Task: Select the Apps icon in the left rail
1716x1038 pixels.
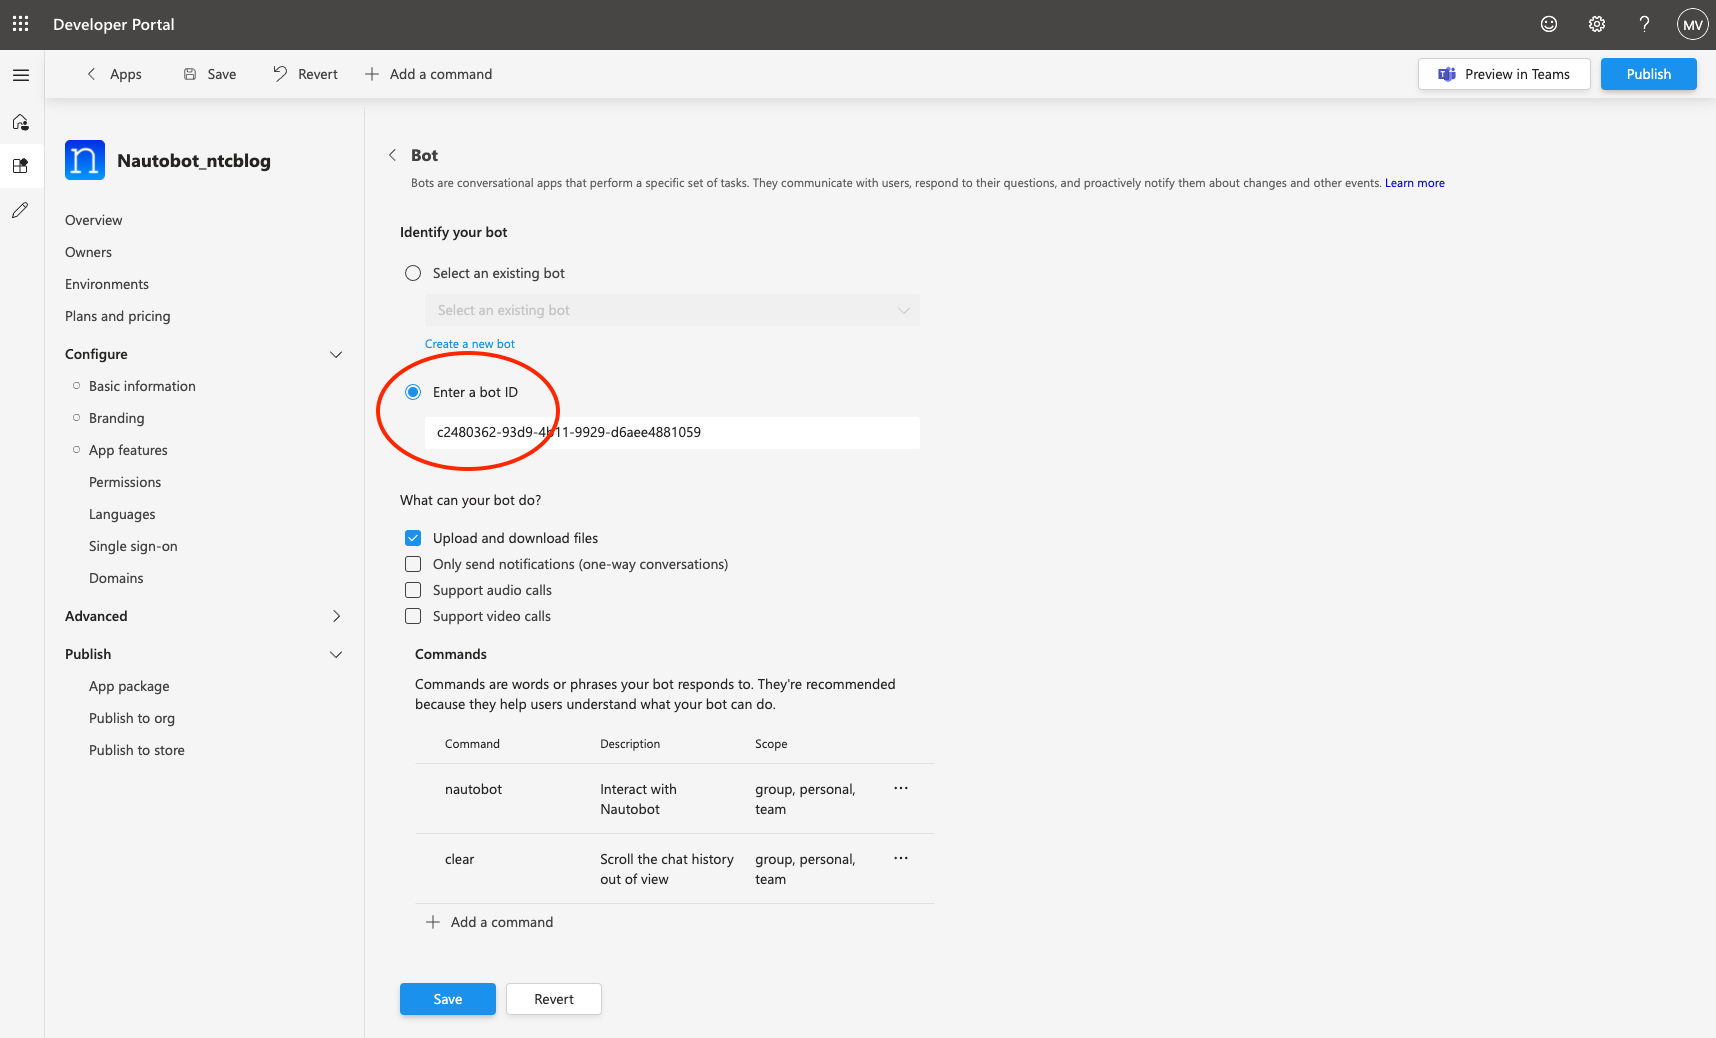Action: 20,165
